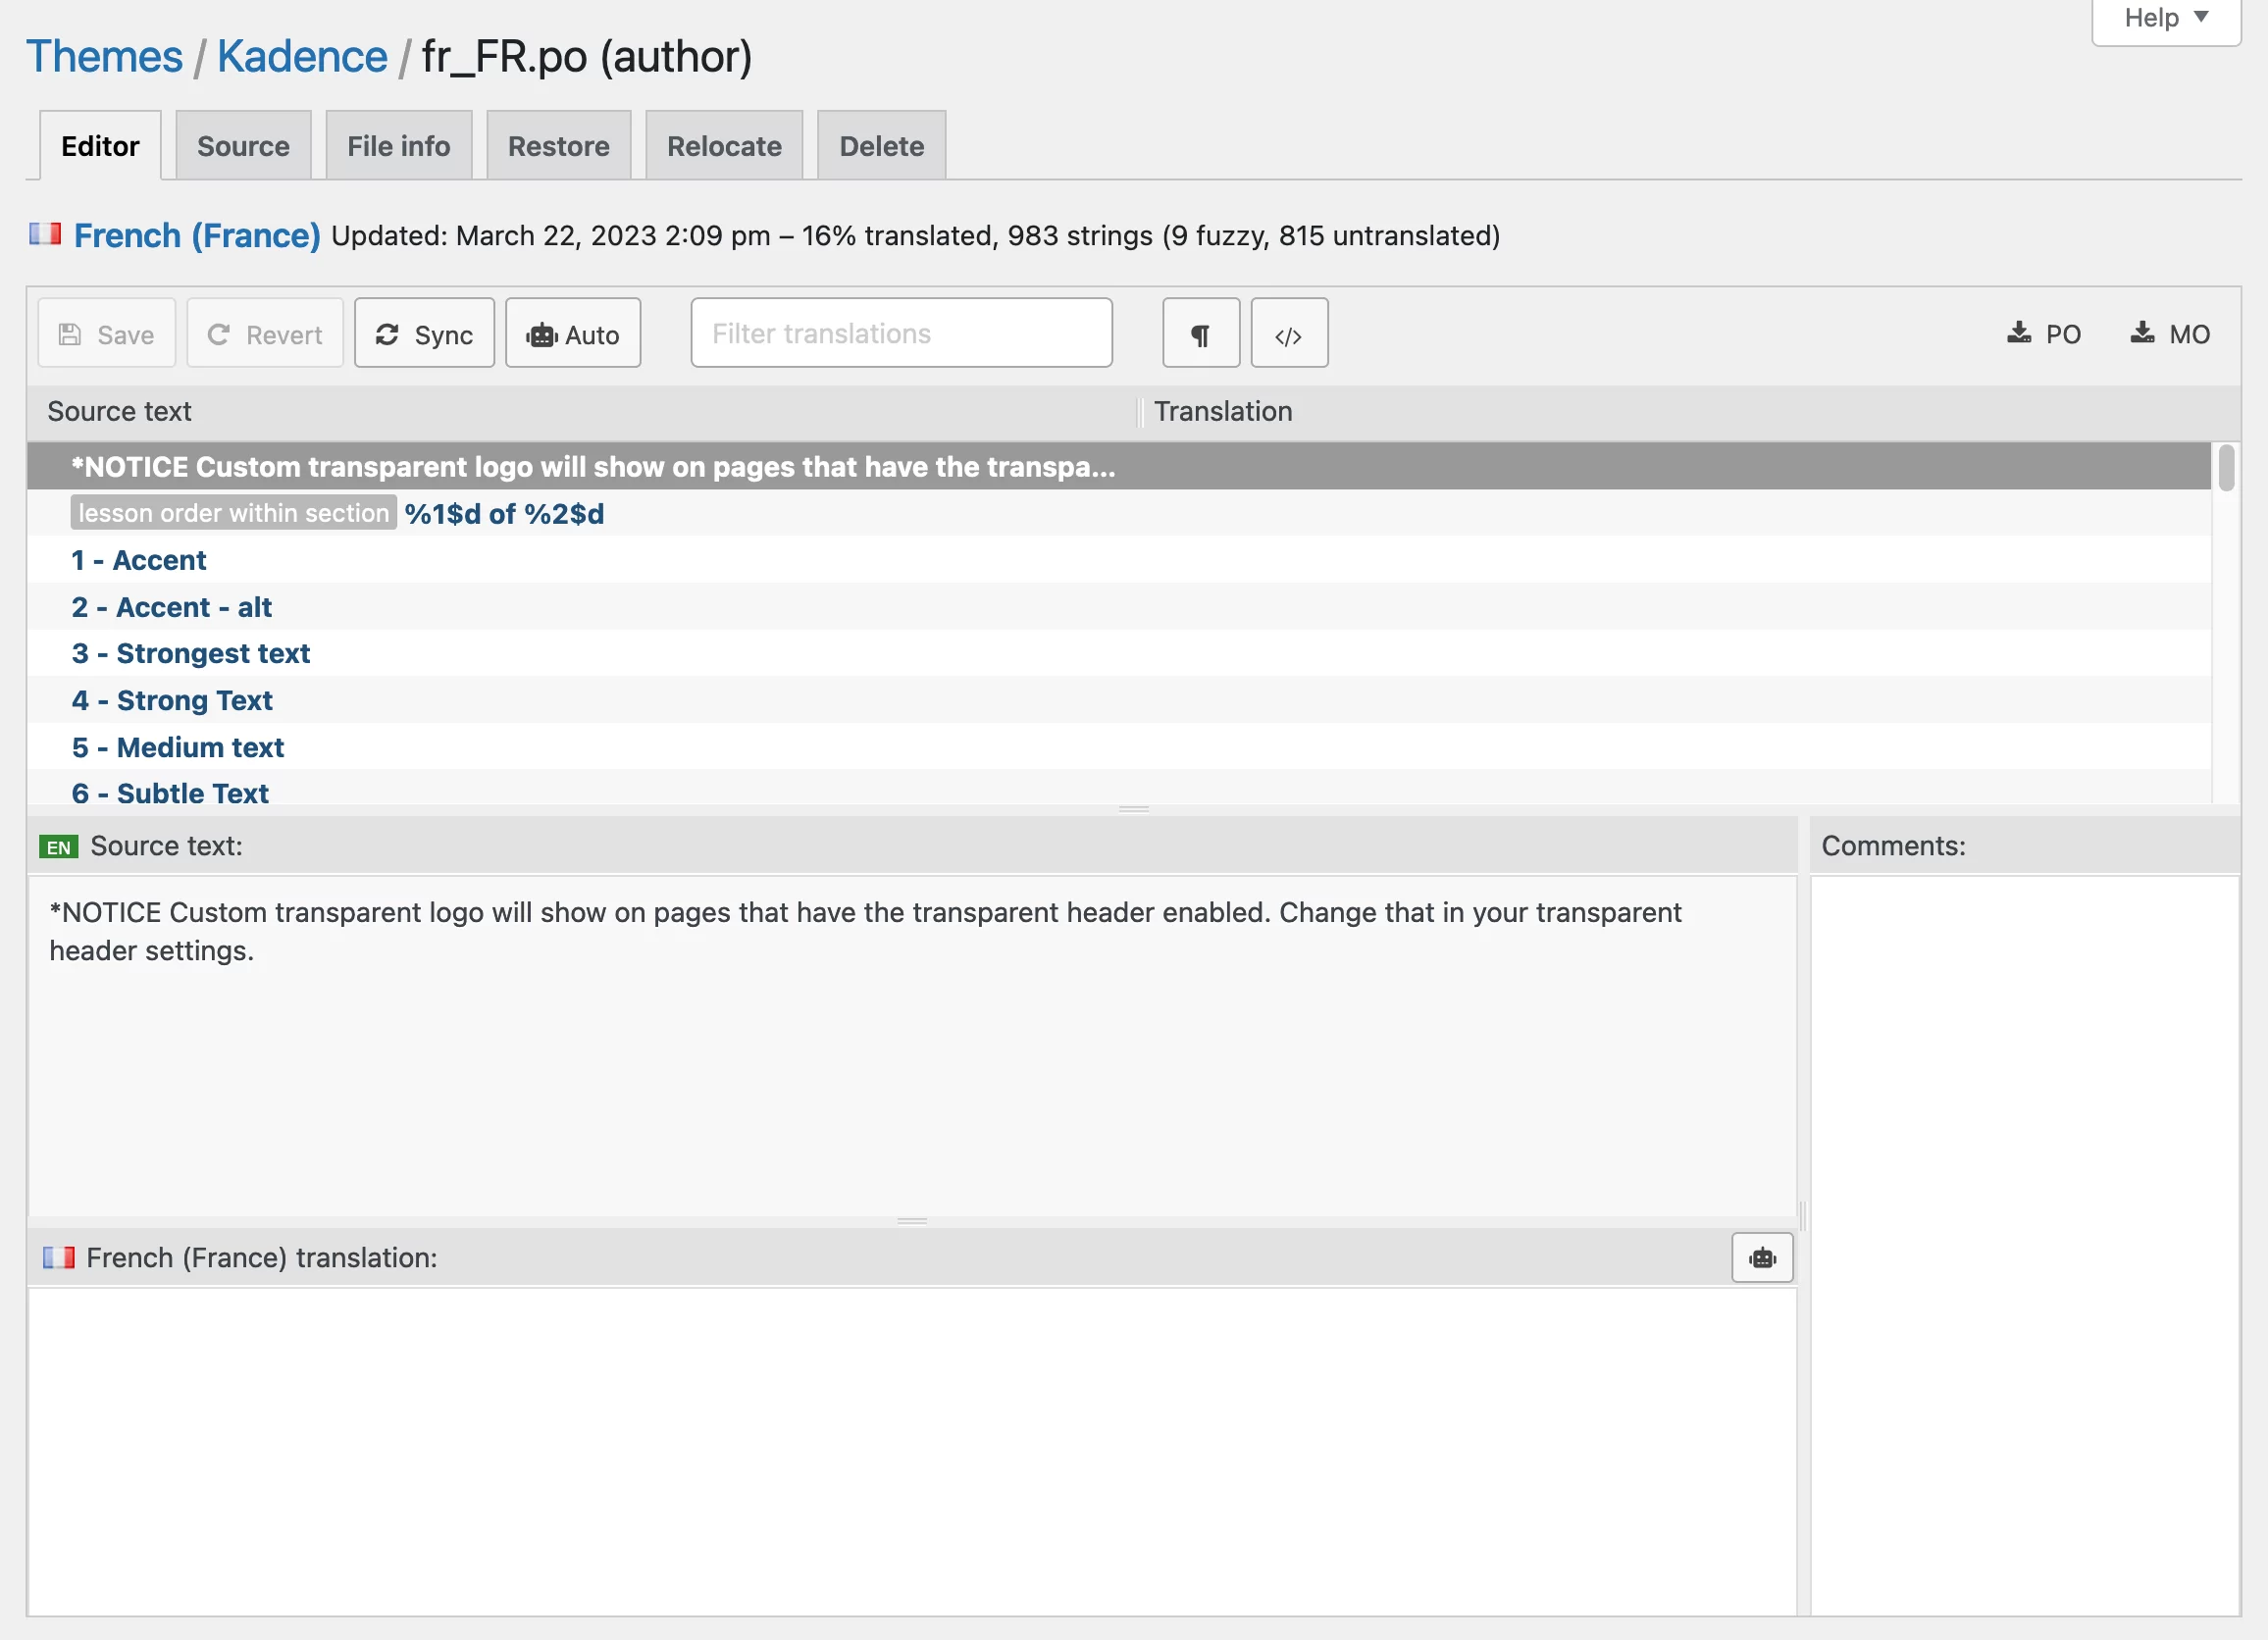The width and height of the screenshot is (2268, 1640).
Task: Download the MO file
Action: [2169, 334]
